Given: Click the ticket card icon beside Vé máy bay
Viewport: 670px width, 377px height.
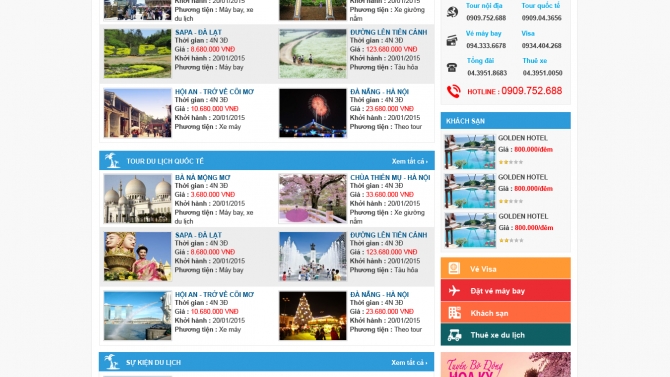Looking at the screenshot, I should 452,41.
